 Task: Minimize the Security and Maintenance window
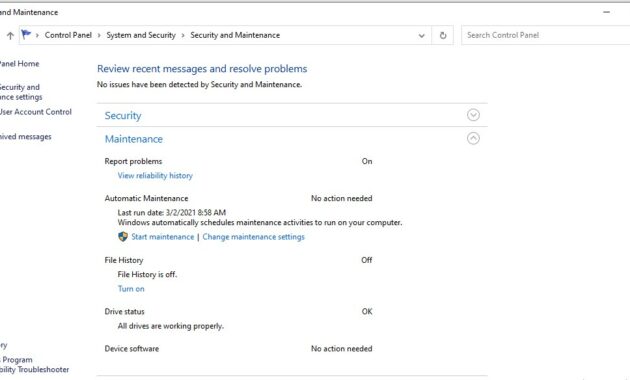click(x=606, y=12)
